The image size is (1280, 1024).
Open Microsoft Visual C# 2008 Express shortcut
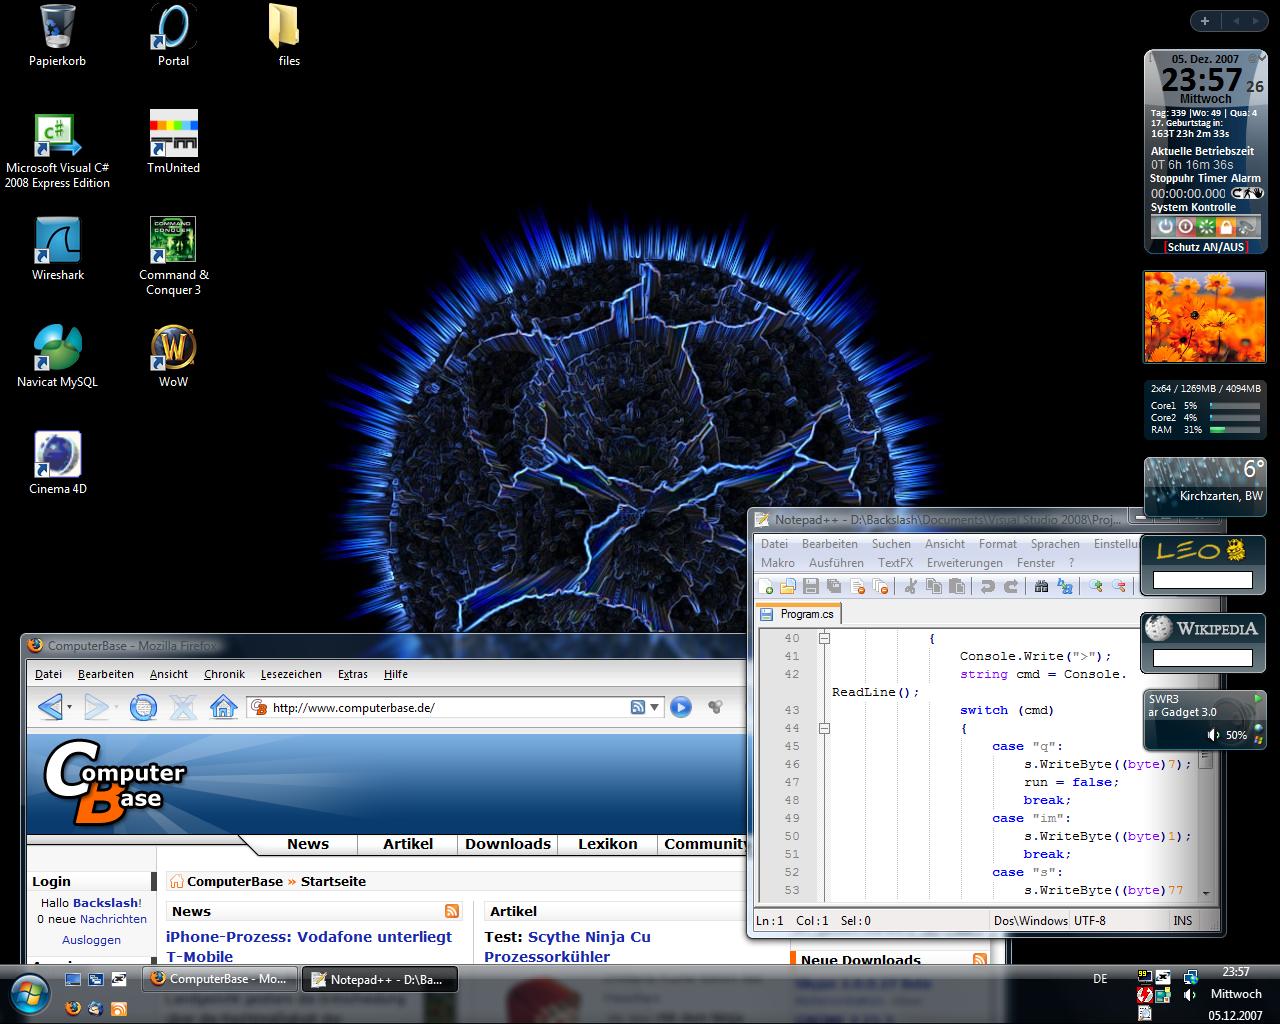coord(57,150)
